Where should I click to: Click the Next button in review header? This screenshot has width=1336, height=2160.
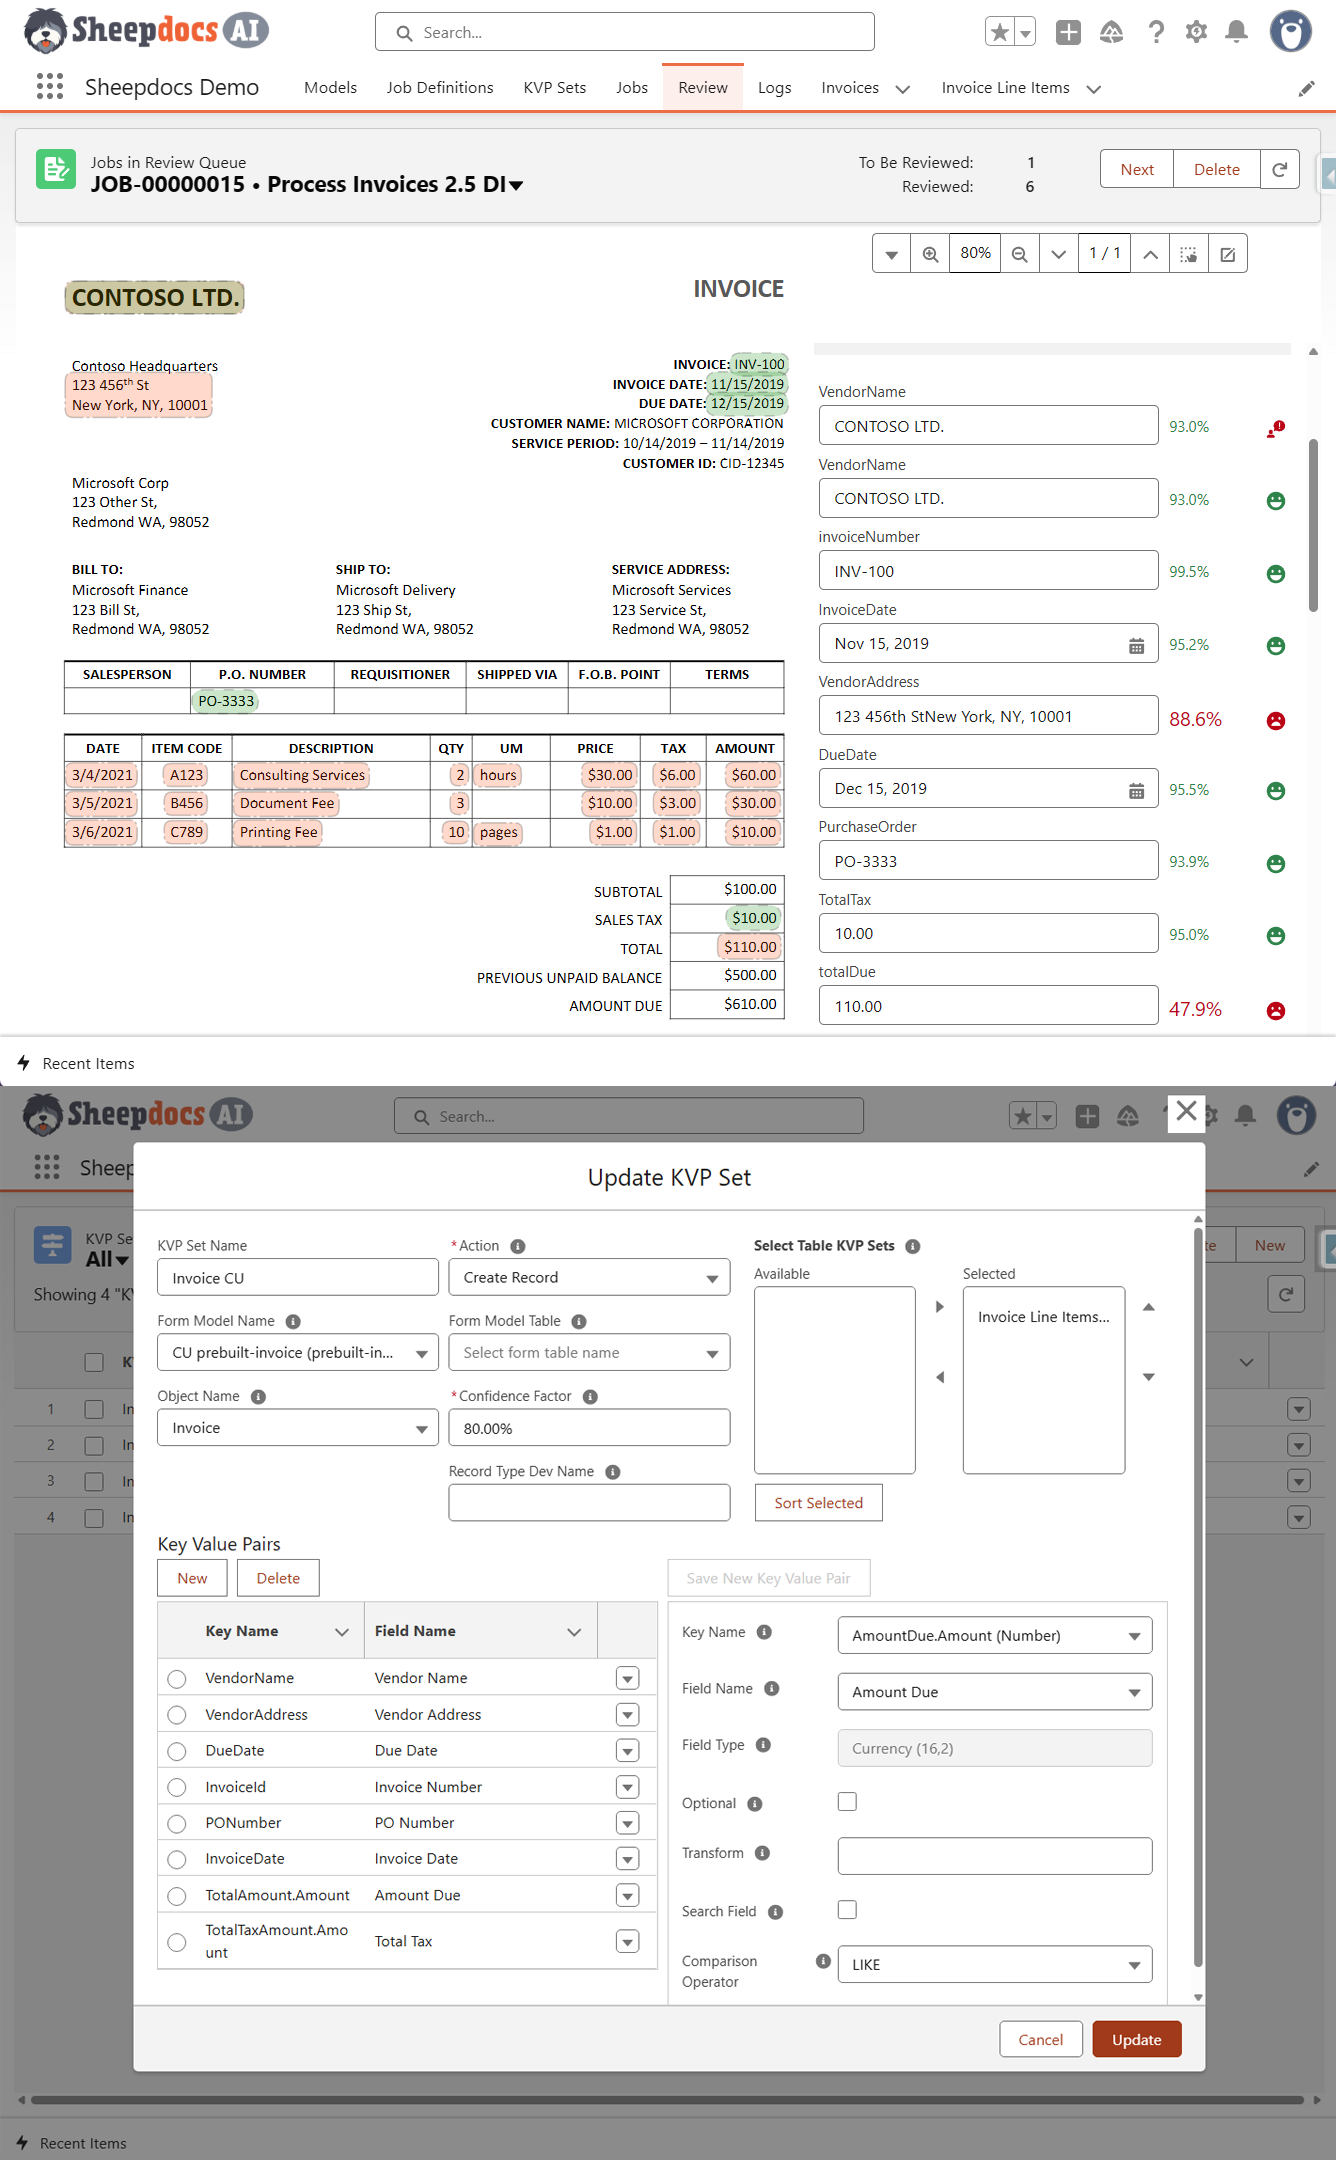pos(1137,169)
